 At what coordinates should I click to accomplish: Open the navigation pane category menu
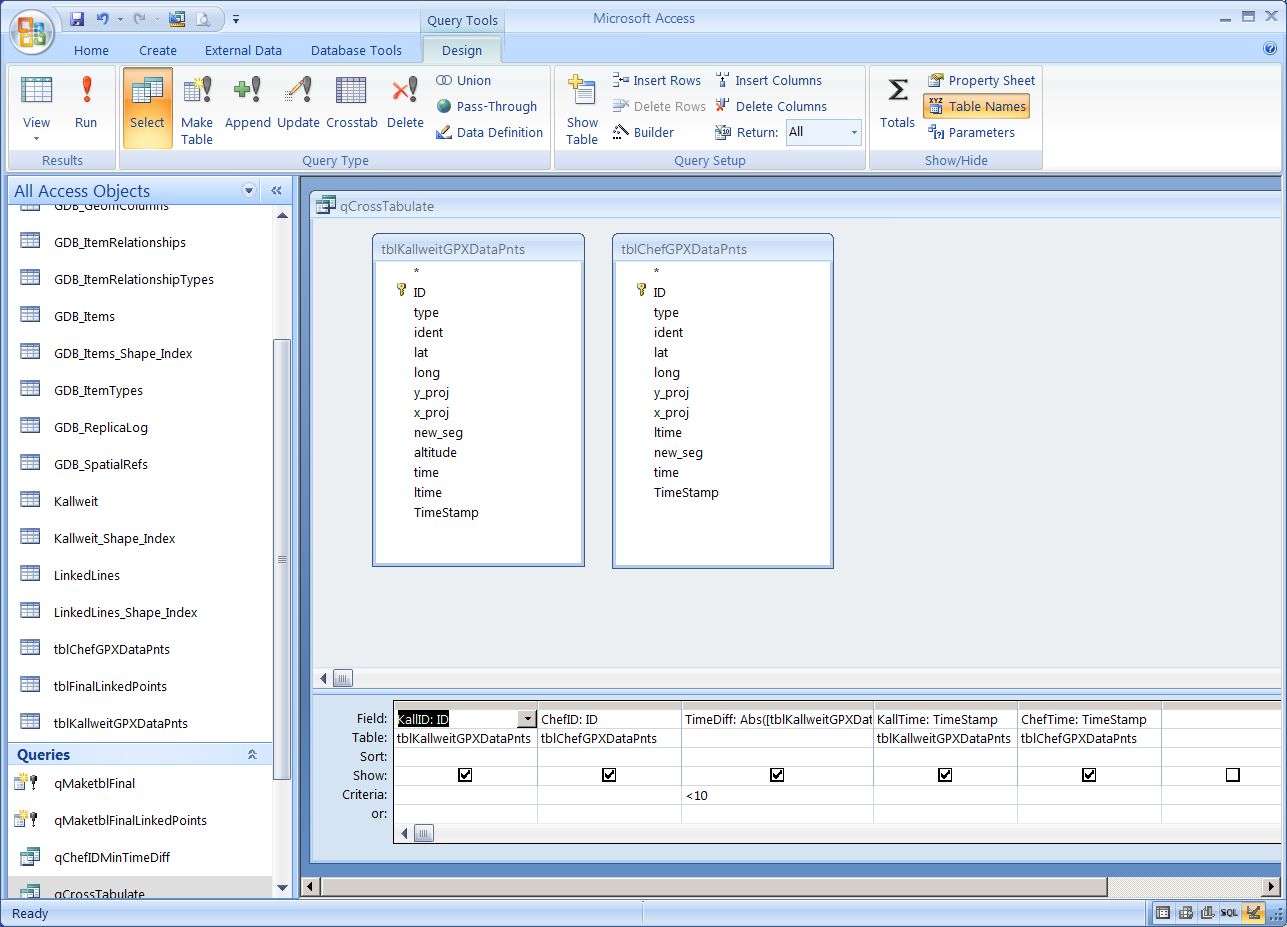tap(249, 191)
